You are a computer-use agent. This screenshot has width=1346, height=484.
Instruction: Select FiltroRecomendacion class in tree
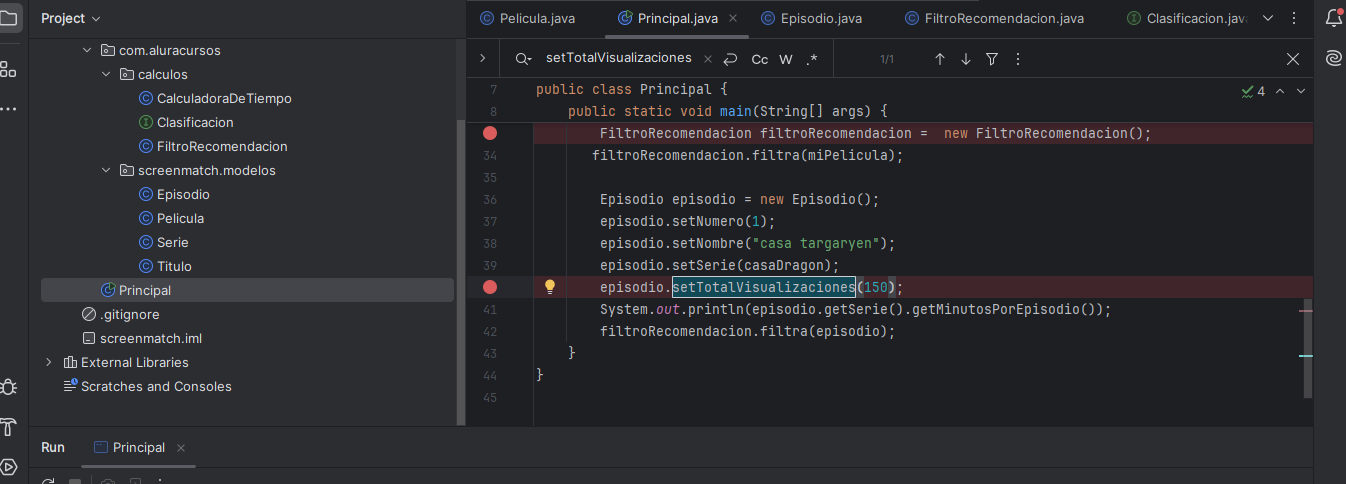click(222, 146)
